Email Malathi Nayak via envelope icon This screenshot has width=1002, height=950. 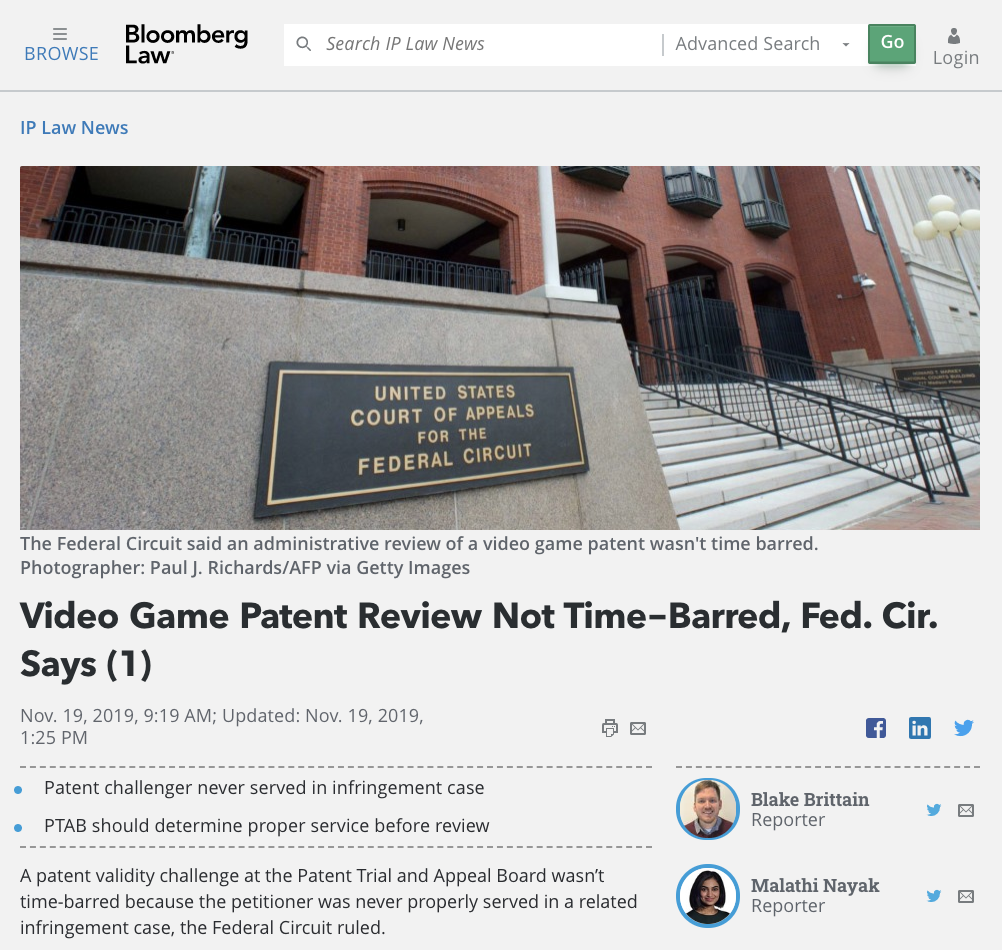(x=966, y=896)
